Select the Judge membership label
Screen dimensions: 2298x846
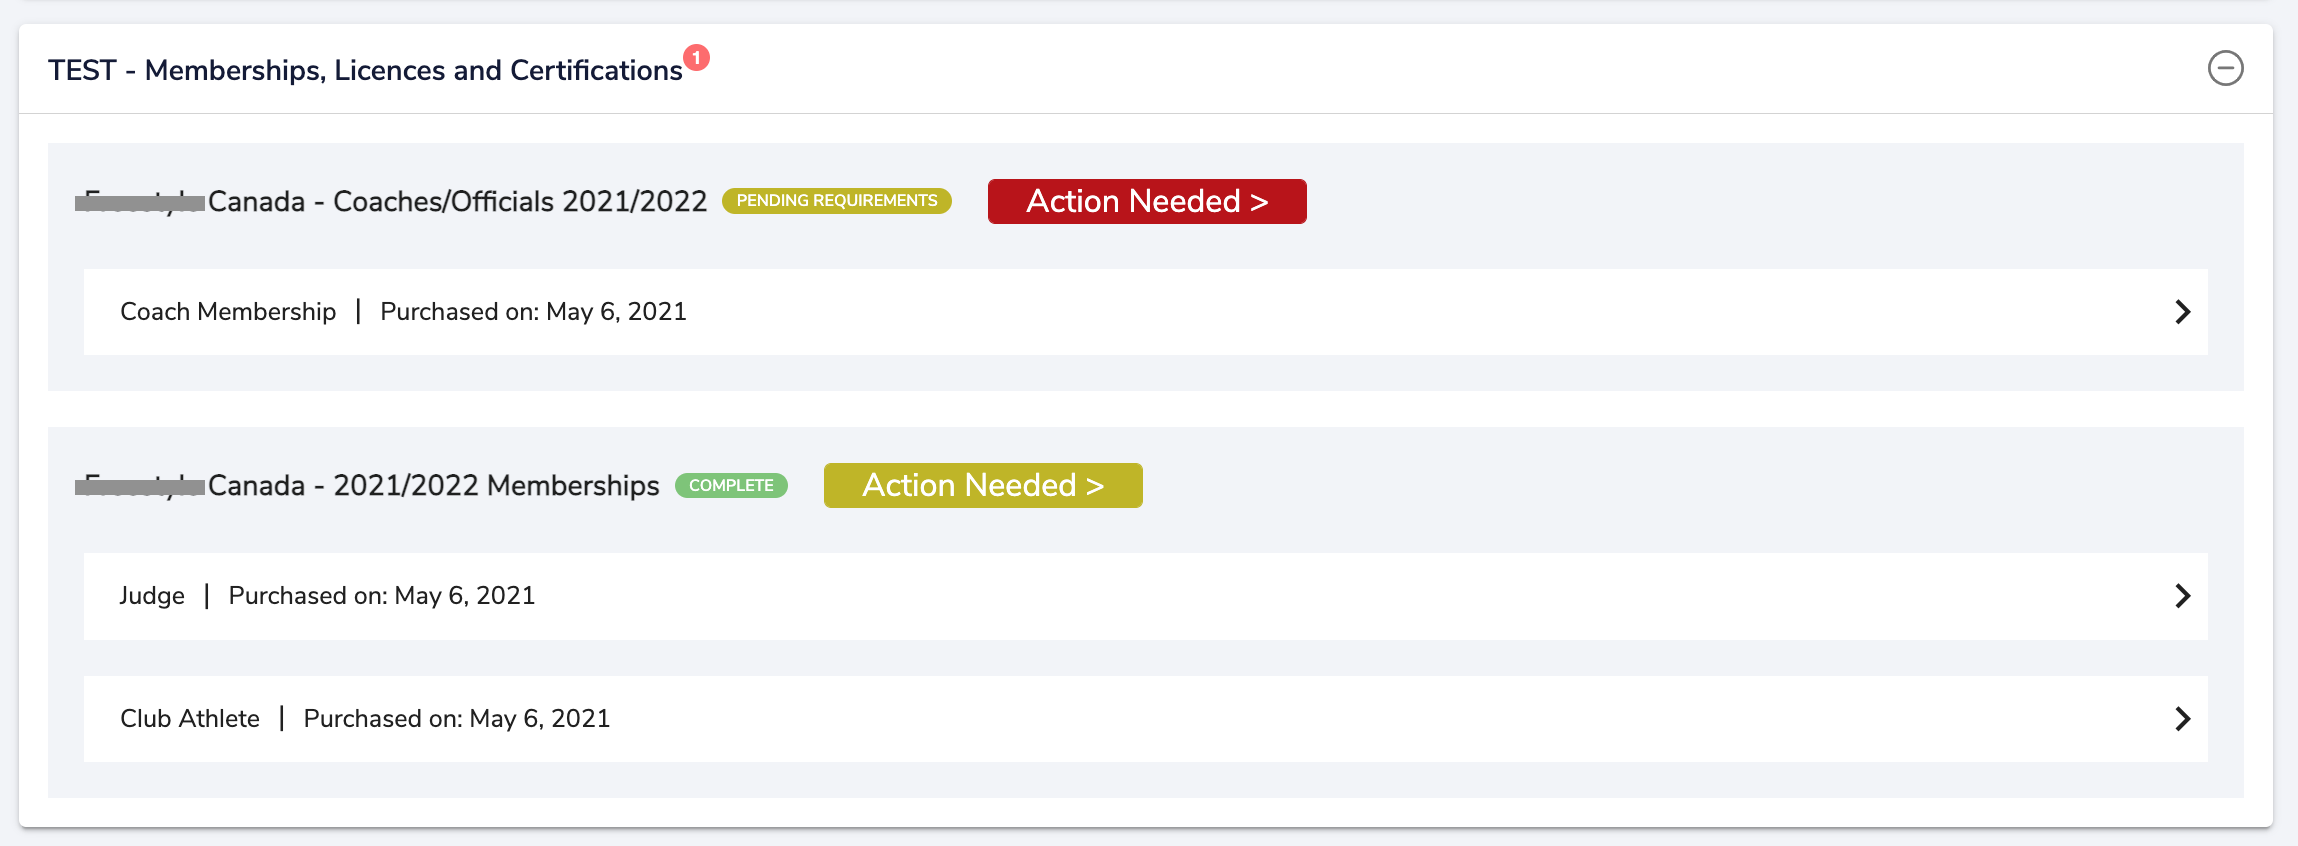[x=152, y=596]
